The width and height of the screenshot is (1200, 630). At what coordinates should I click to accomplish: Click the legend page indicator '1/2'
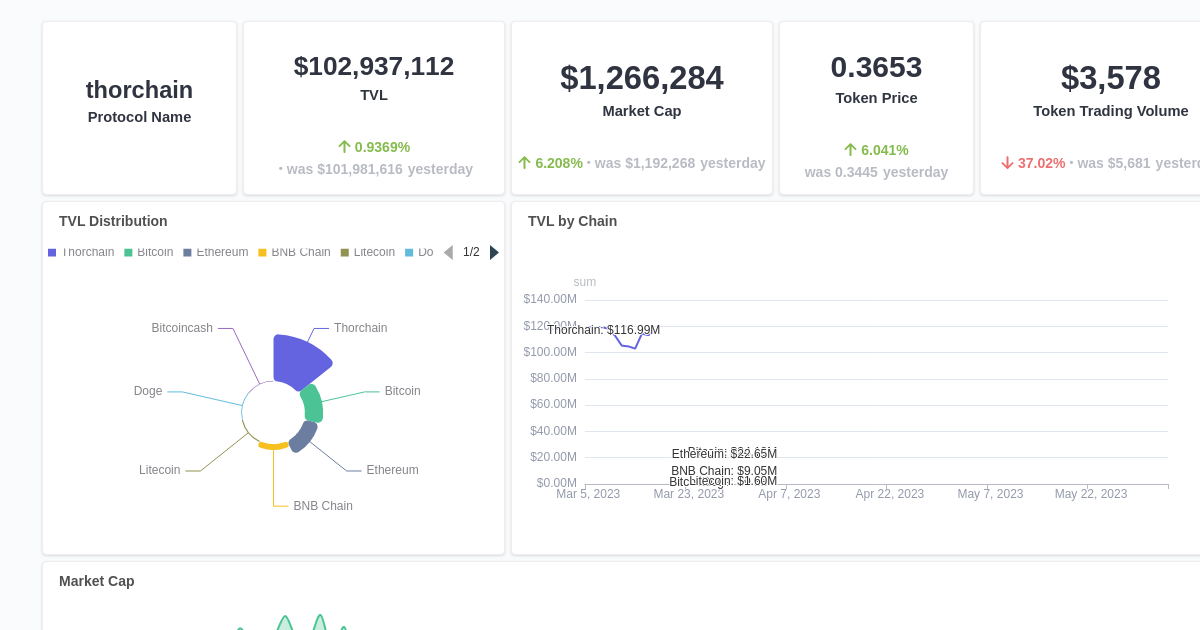pos(471,252)
